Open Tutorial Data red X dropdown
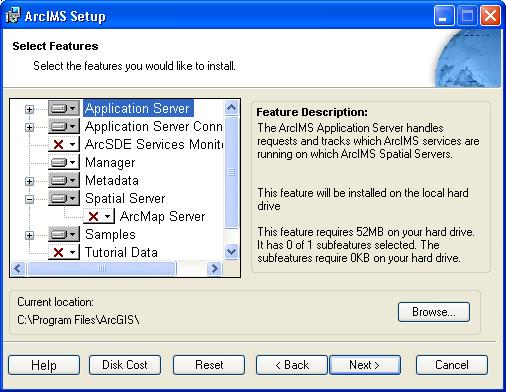This screenshot has height=392, width=506. [64, 252]
